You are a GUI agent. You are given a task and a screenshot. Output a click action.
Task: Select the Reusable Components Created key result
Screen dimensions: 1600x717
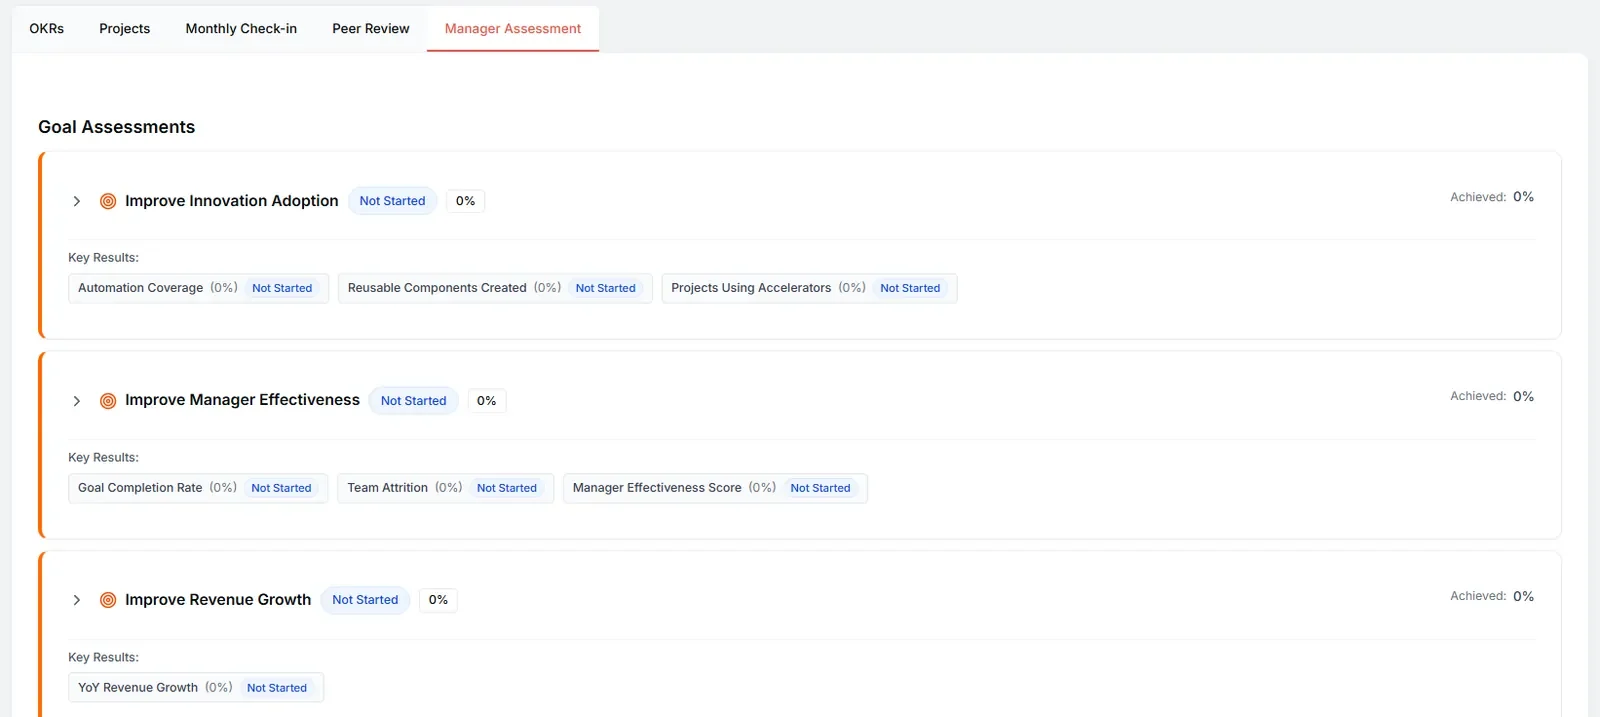click(495, 288)
